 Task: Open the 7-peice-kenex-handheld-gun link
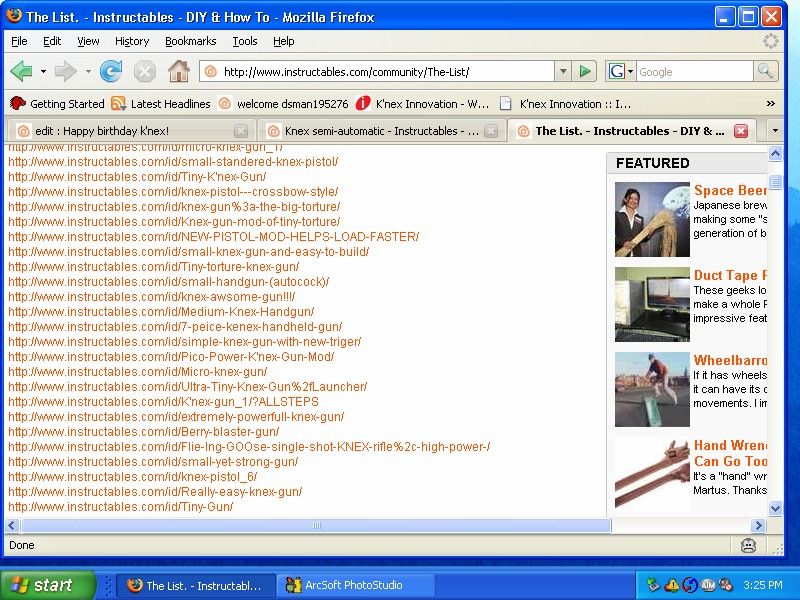pos(175,327)
